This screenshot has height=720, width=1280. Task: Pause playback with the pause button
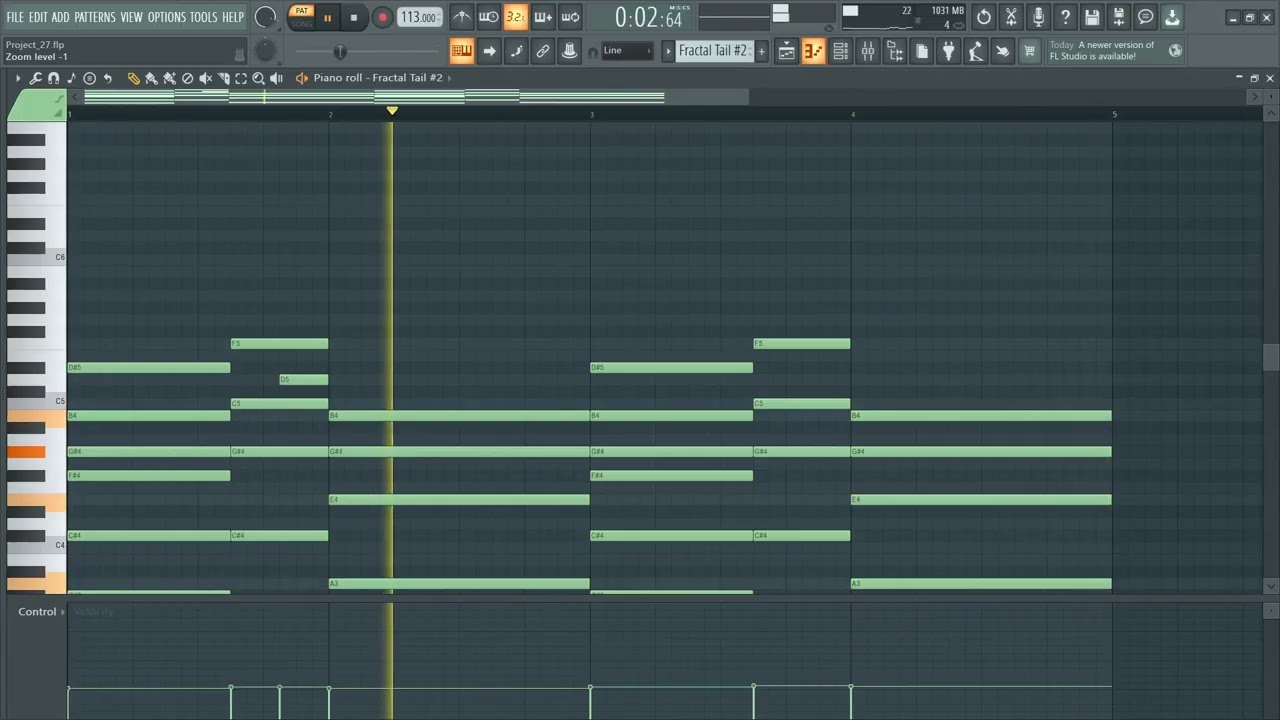pyautogui.click(x=327, y=17)
